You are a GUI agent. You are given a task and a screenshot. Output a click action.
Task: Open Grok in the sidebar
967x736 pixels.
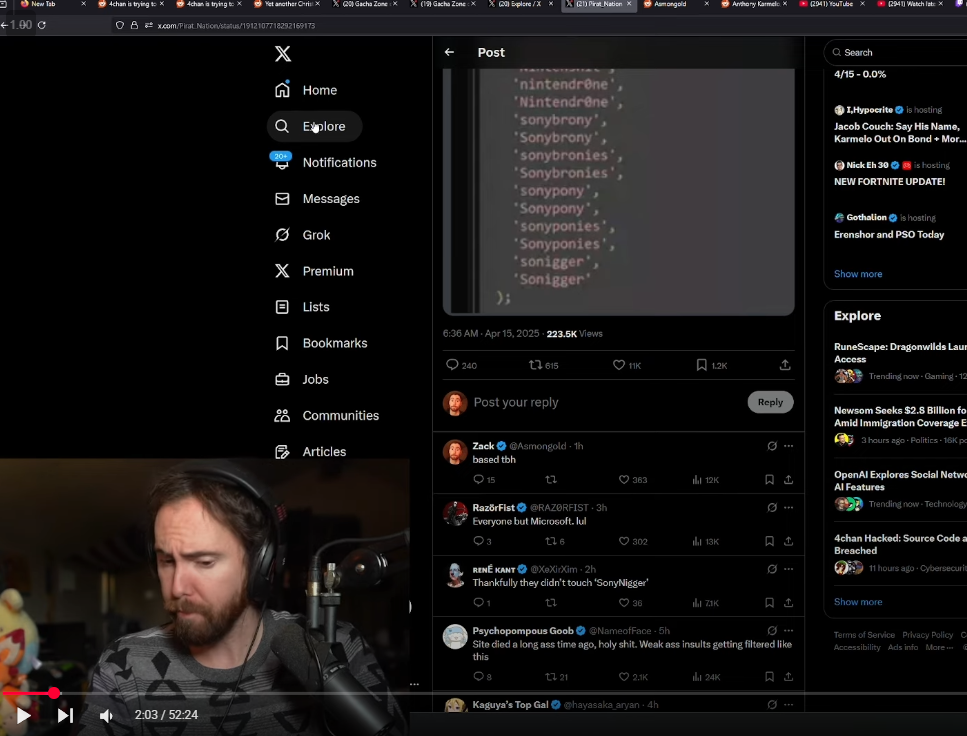(302, 235)
